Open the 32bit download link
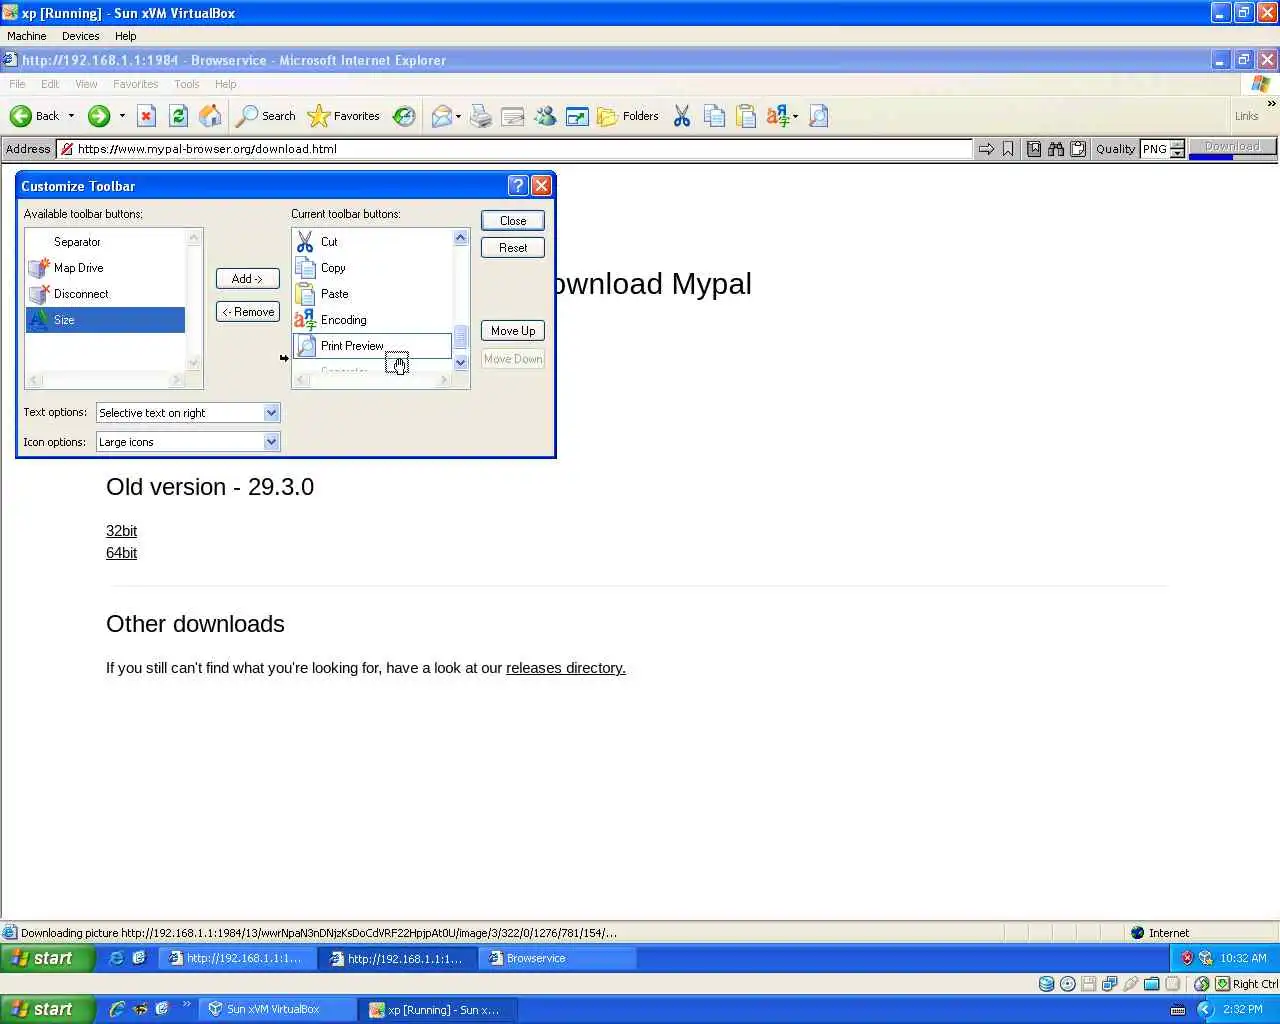Image resolution: width=1280 pixels, height=1024 pixels. click(x=121, y=531)
